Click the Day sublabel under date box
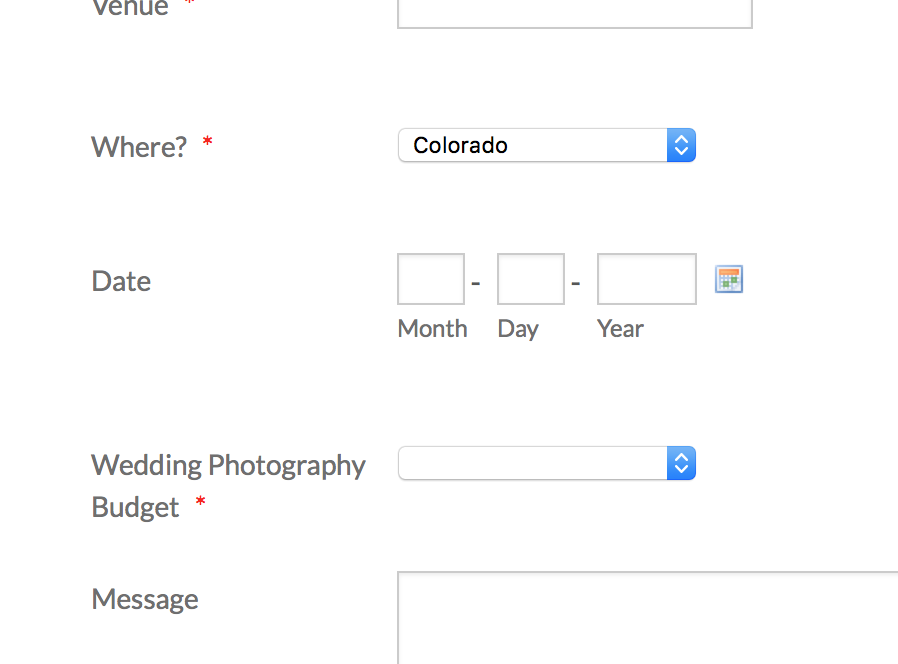898x664 pixels. (x=518, y=329)
